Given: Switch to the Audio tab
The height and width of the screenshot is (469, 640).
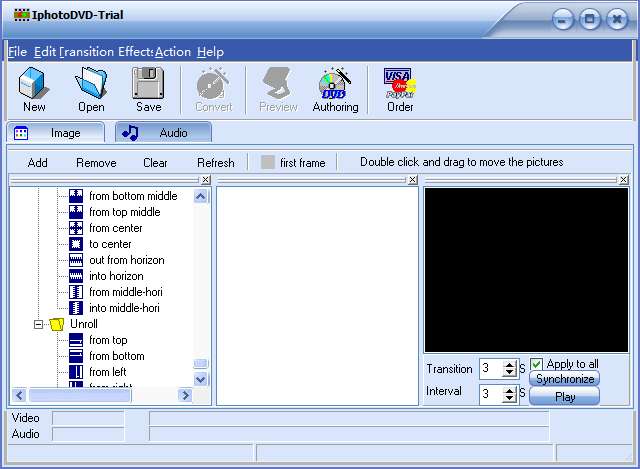Looking at the screenshot, I should point(163,133).
